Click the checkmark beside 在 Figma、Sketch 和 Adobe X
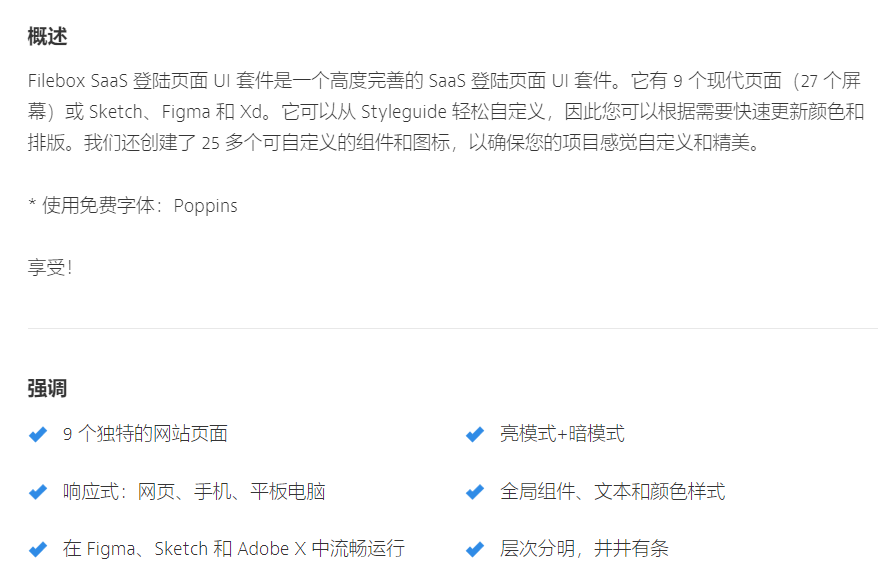This screenshot has height=585, width=882. pyautogui.click(x=38, y=549)
